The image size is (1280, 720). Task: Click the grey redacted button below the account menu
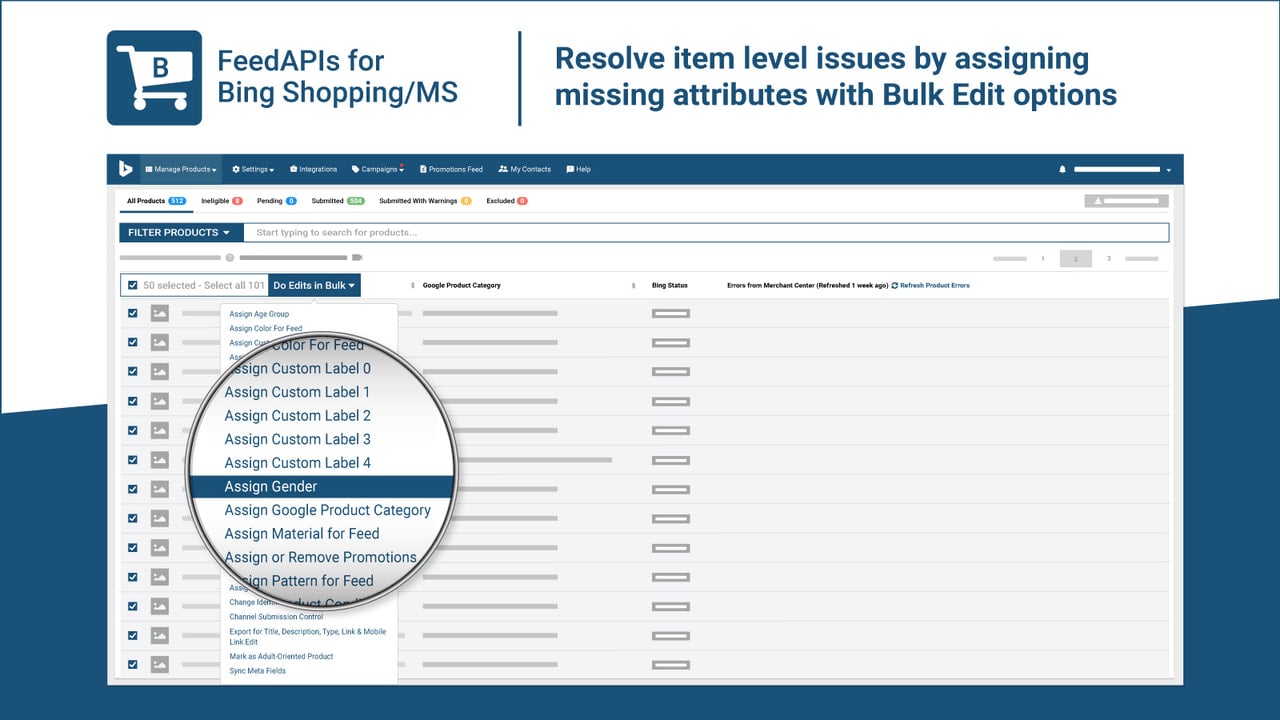[x=1127, y=201]
